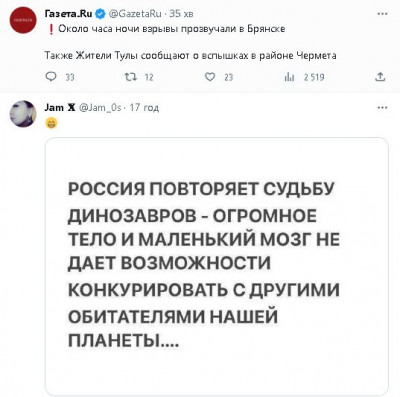Click the blue verified badge next to Газета.Ru
Viewport: 400px width, 397px height.
click(x=101, y=14)
